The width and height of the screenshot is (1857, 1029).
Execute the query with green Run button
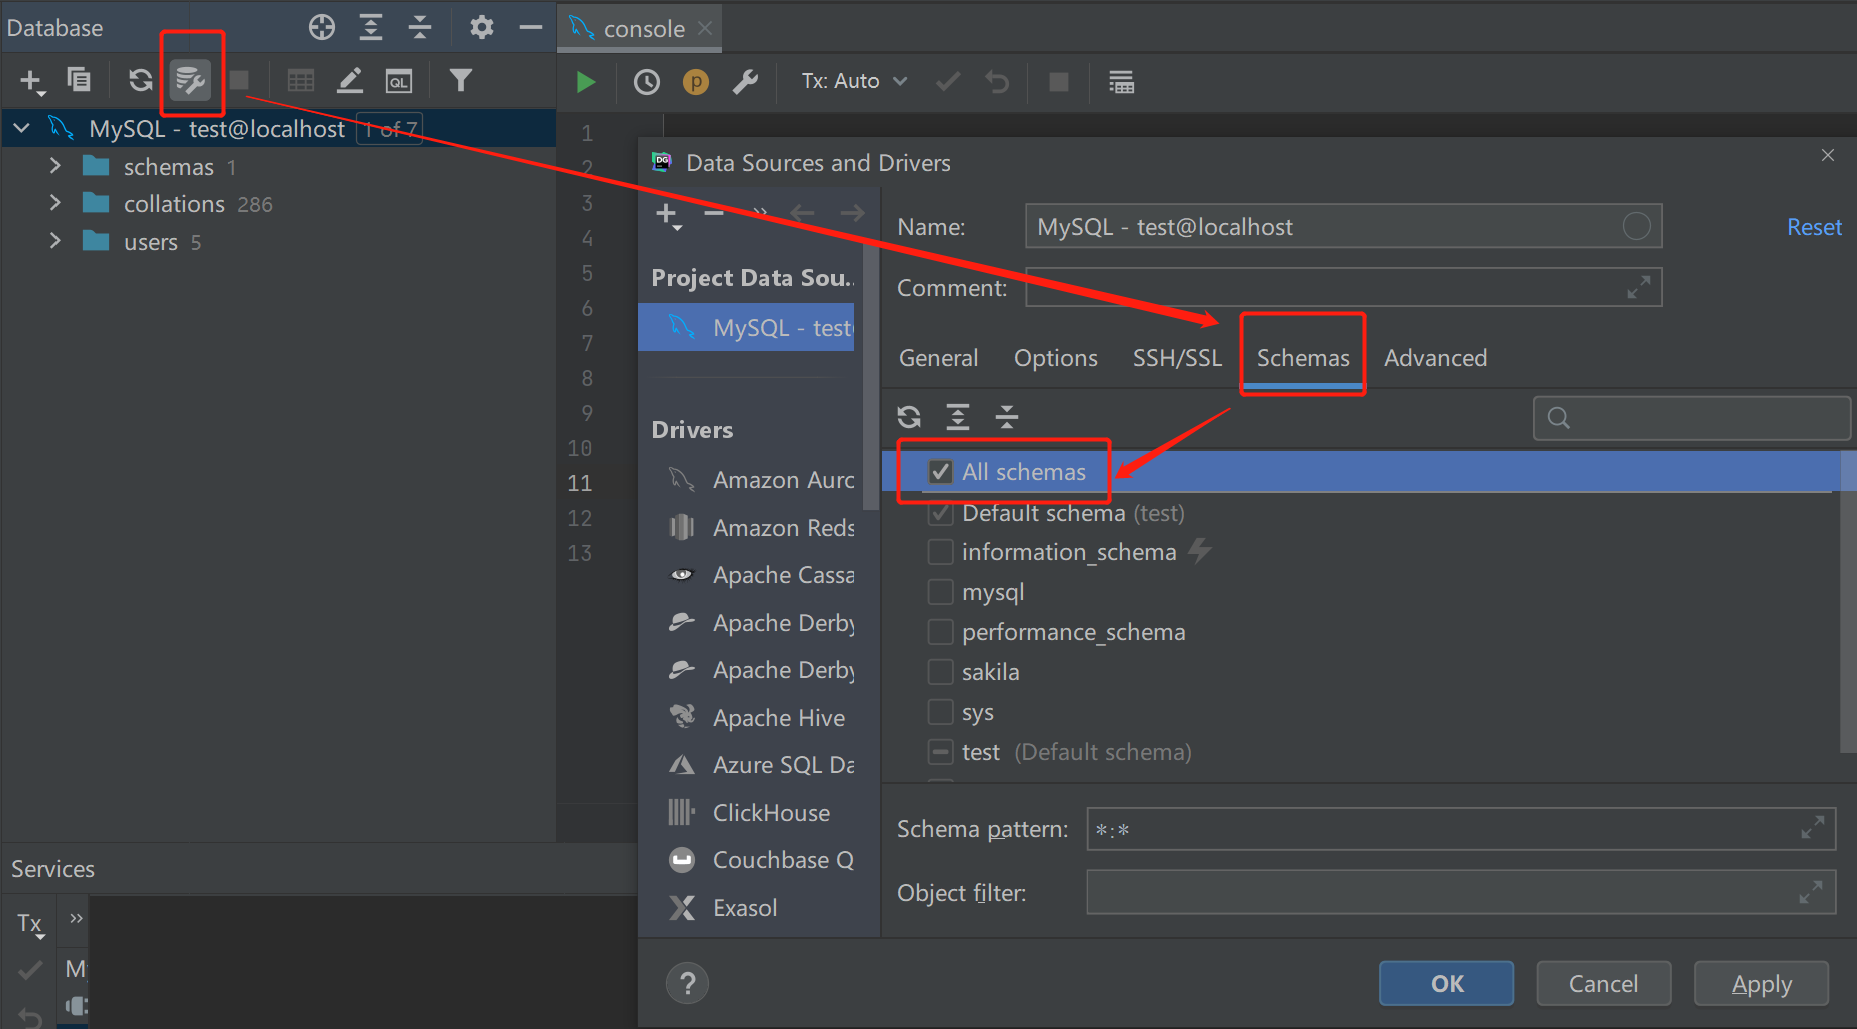586,82
